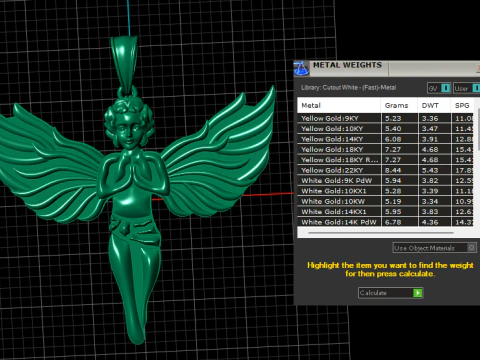This screenshot has width=480, height=360.
Task: Select the White Gold:10KX1 metal
Action: [x=339, y=191]
